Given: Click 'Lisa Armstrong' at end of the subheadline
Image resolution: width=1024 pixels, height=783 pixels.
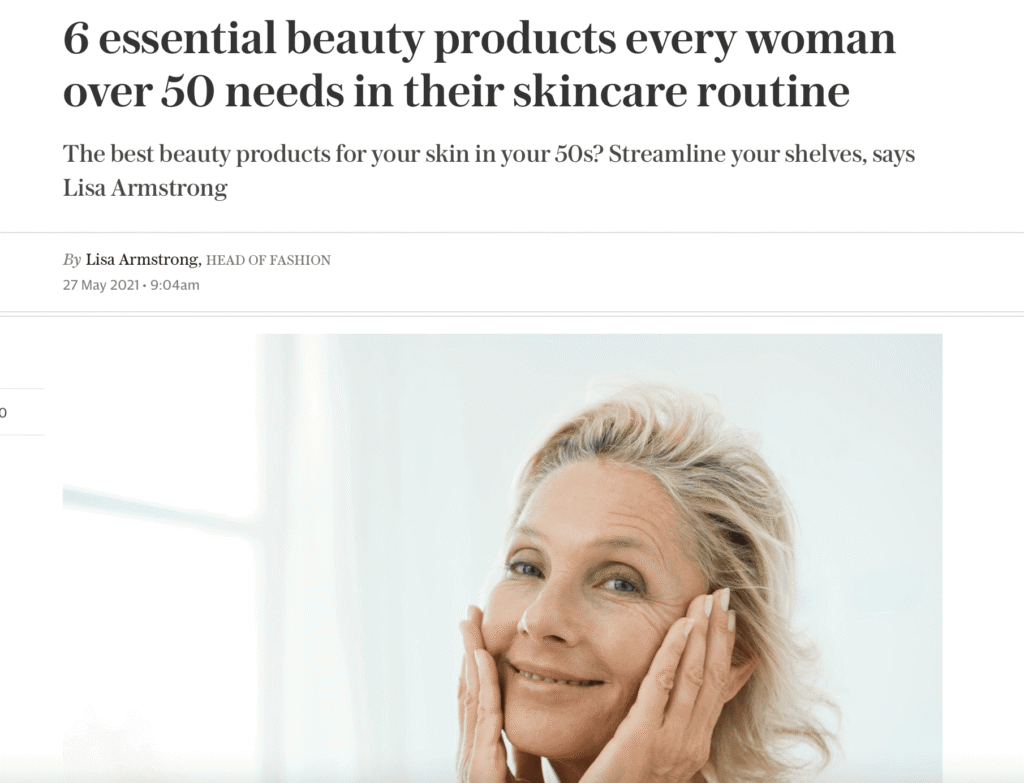Looking at the screenshot, I should 145,188.
